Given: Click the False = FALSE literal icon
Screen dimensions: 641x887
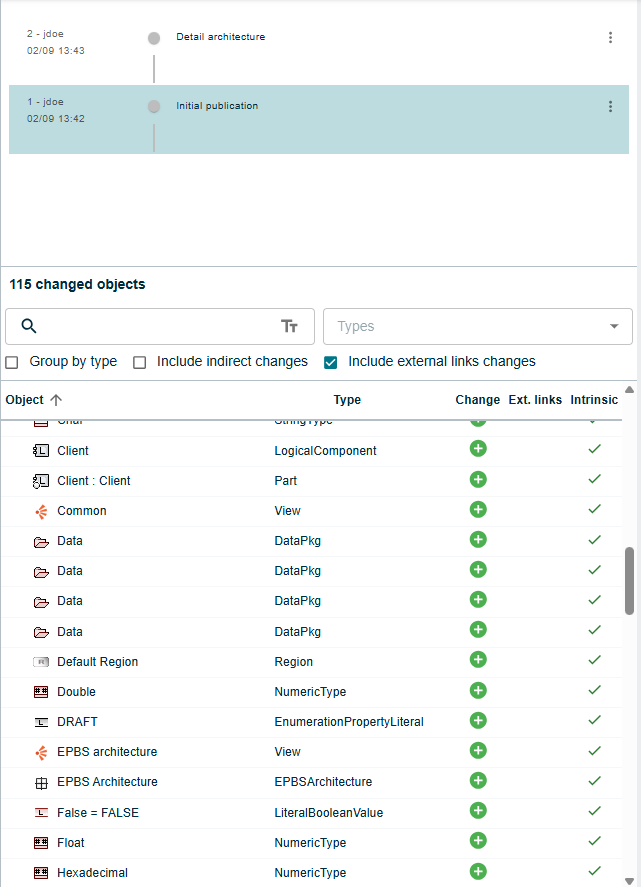Looking at the screenshot, I should point(41,813).
